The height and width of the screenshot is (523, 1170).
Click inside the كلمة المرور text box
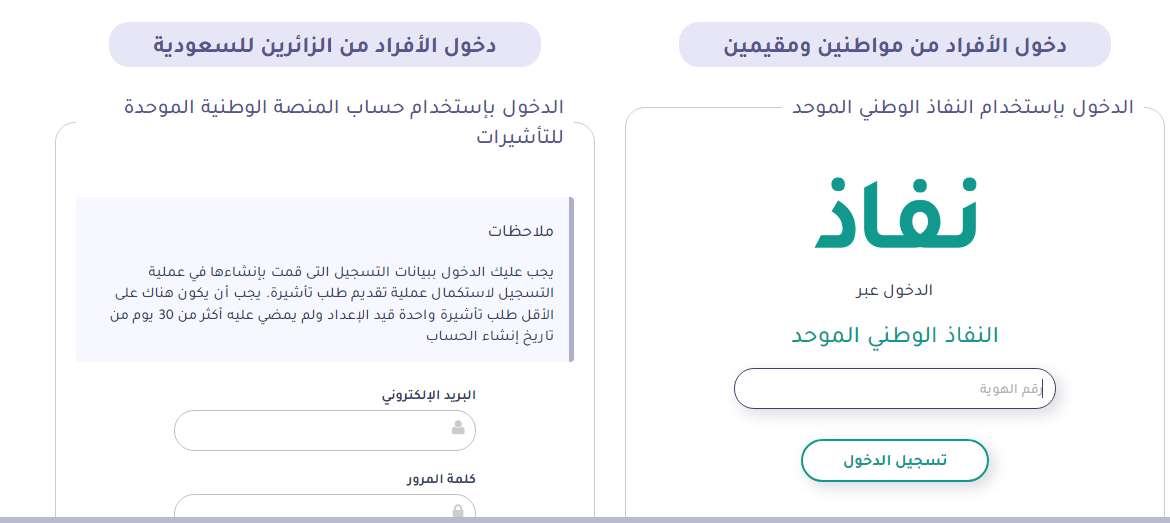(x=325, y=507)
